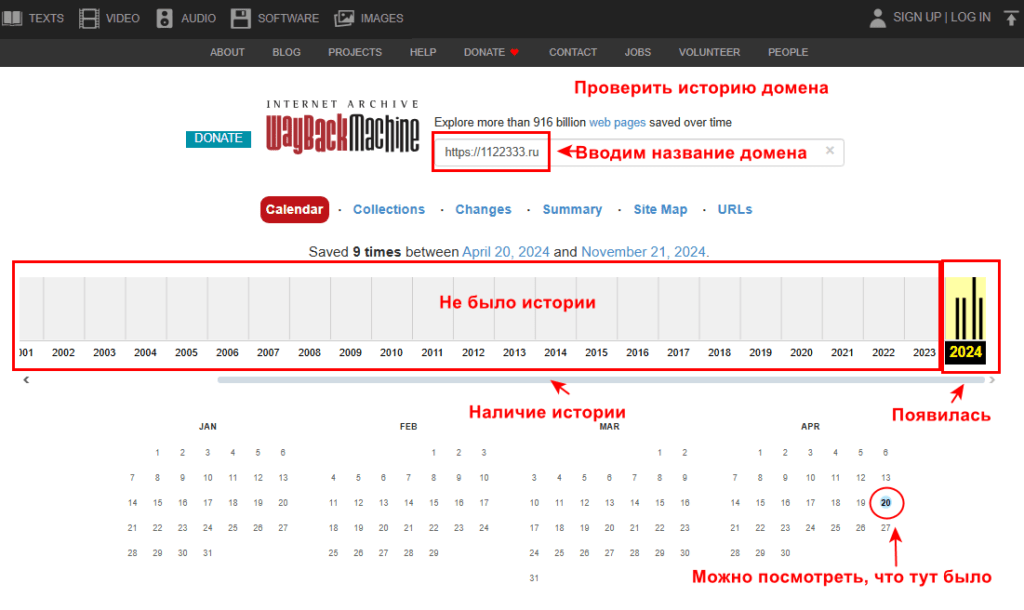Click the 'web pages' link
This screenshot has width=1024, height=610.
(617, 122)
